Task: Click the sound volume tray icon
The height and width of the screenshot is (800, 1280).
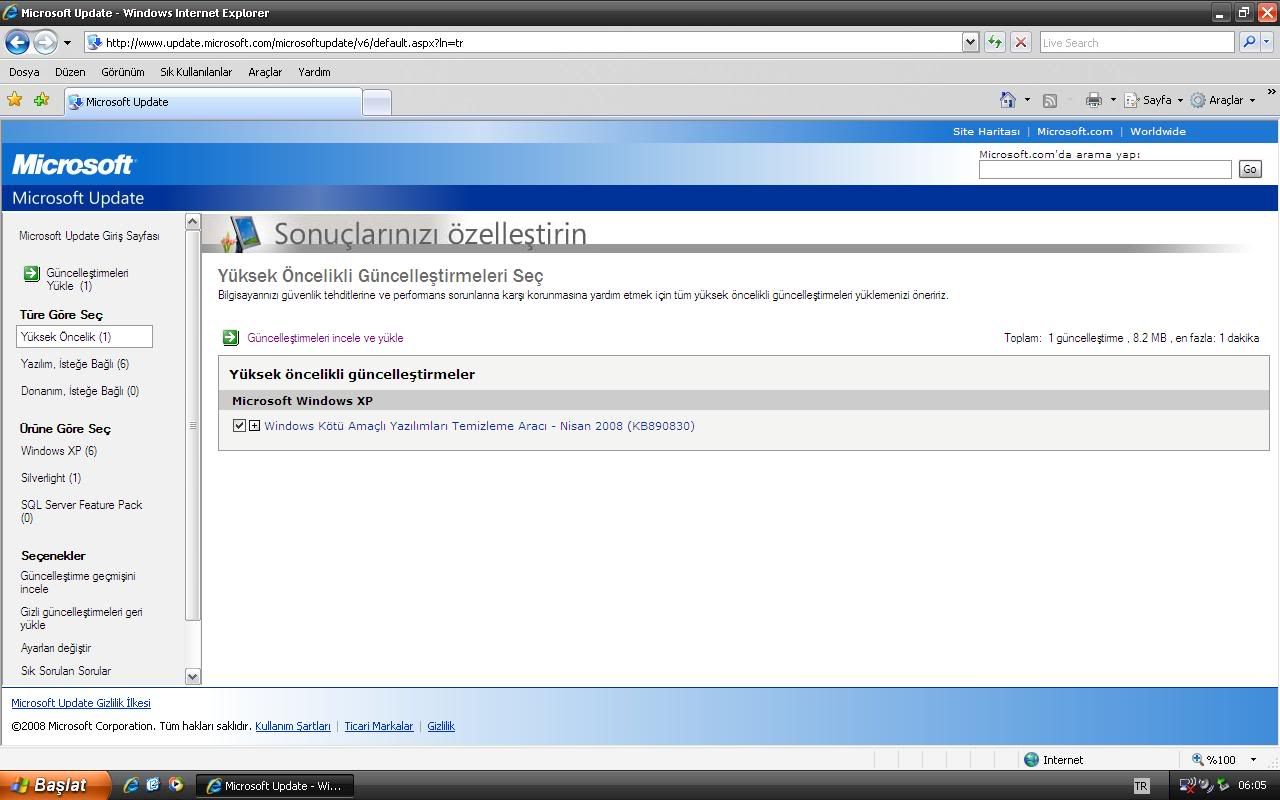Action: click(x=1205, y=786)
